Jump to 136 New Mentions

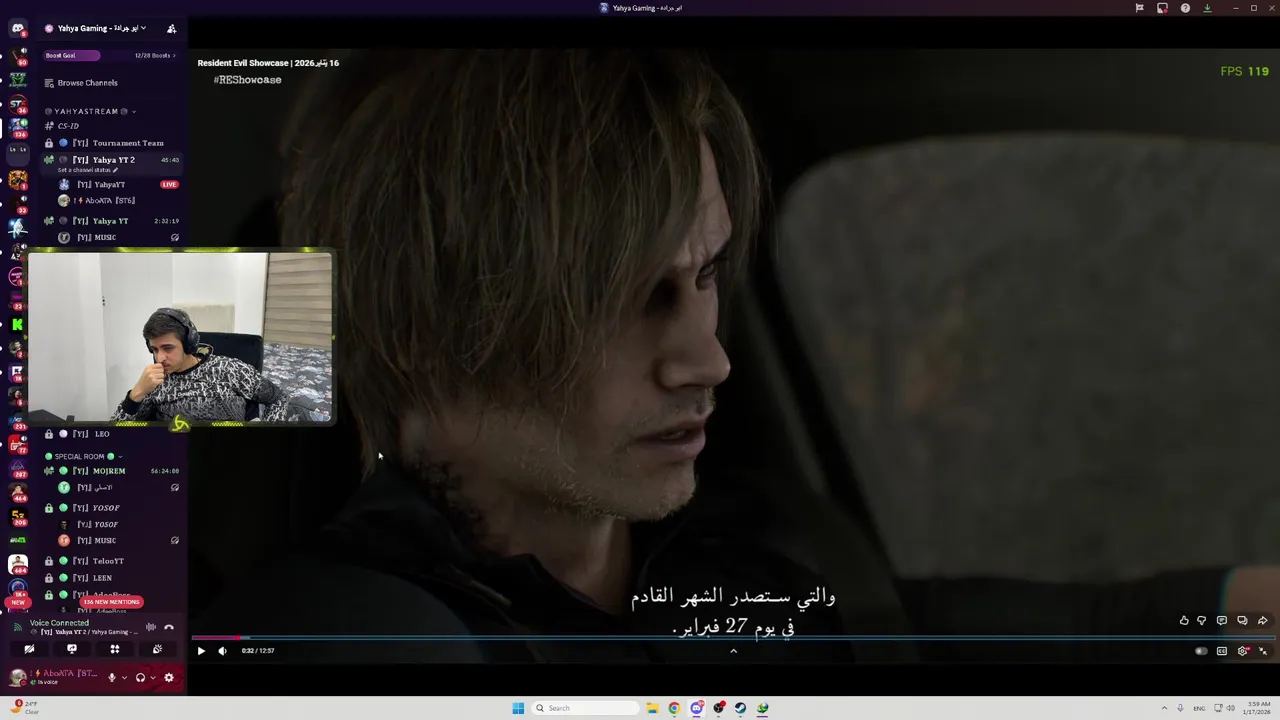(x=111, y=602)
